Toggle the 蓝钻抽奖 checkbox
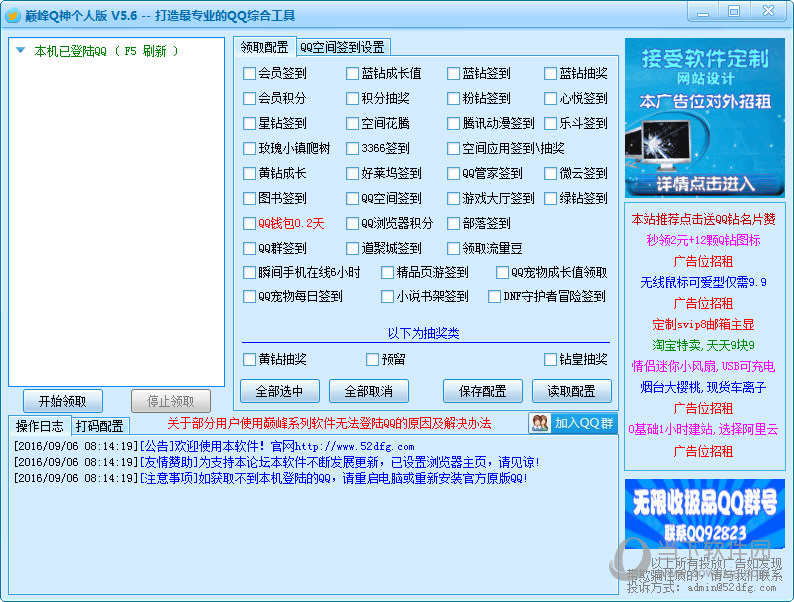 pos(551,73)
